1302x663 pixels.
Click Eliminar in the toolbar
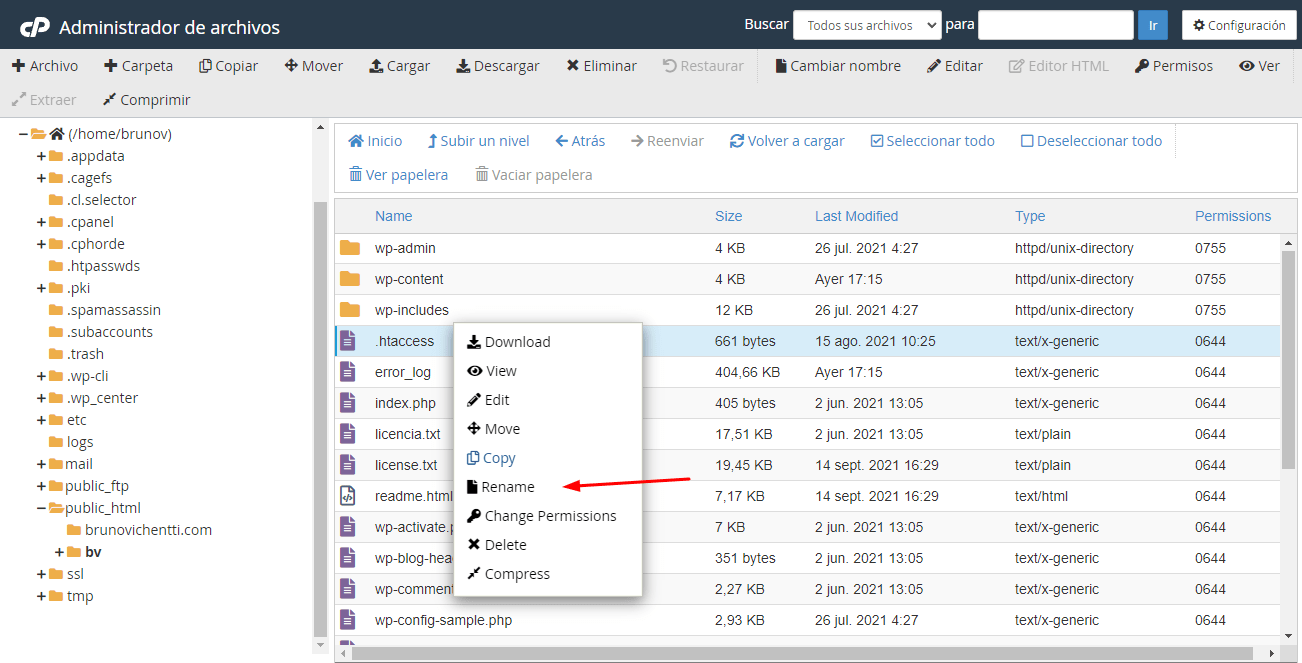[601, 66]
